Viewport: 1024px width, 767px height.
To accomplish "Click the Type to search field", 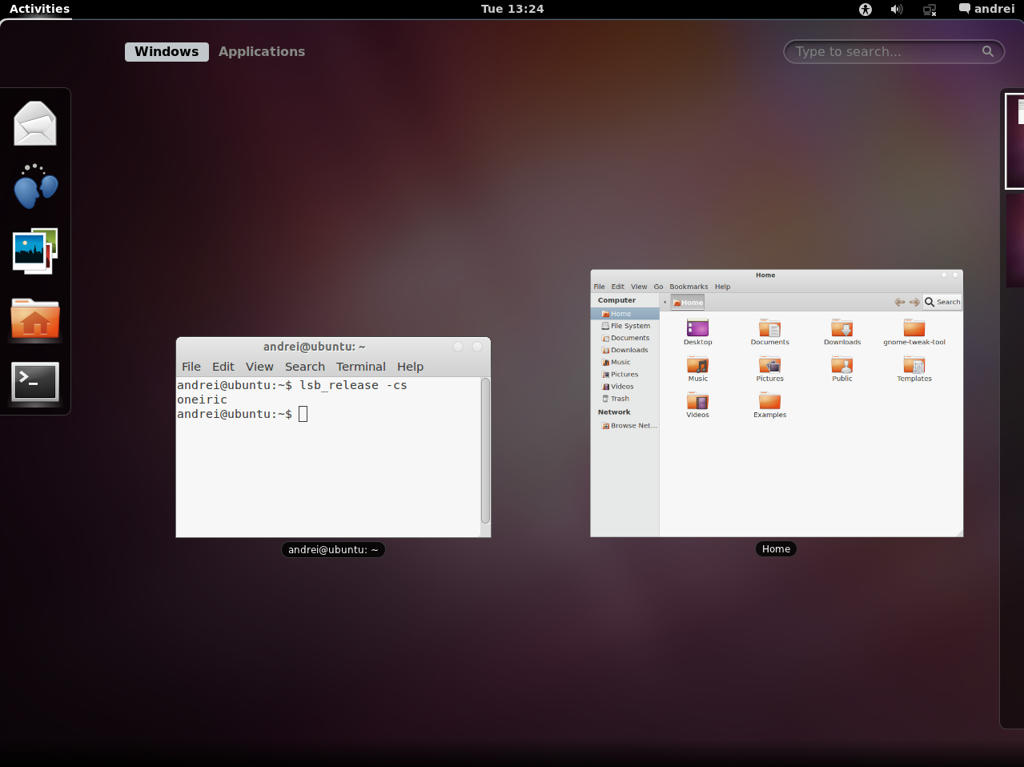I will pyautogui.click(x=893, y=52).
